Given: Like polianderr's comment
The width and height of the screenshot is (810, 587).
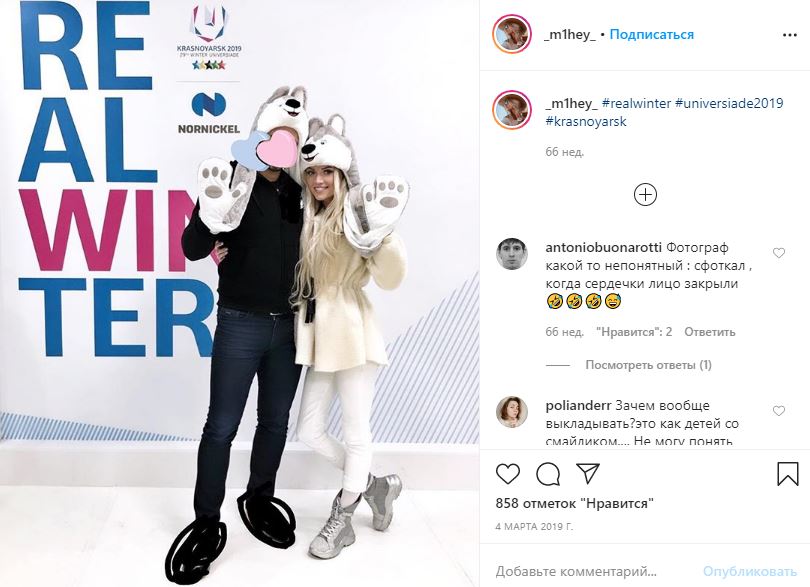Looking at the screenshot, I should point(778,411).
